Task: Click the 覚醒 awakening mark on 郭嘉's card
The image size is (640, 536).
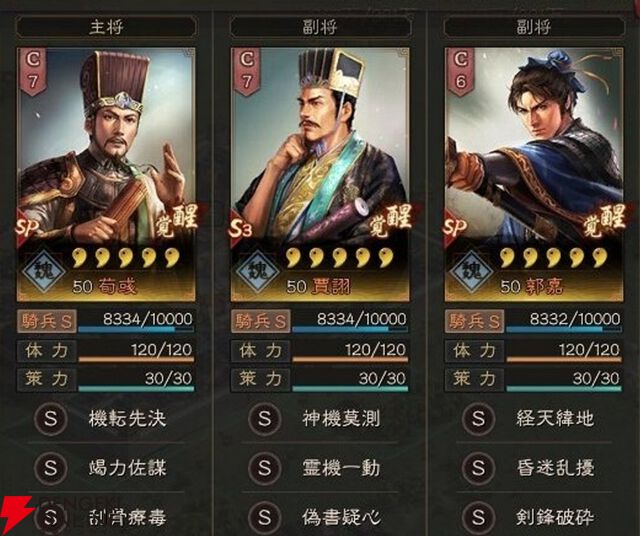Action: click(604, 220)
